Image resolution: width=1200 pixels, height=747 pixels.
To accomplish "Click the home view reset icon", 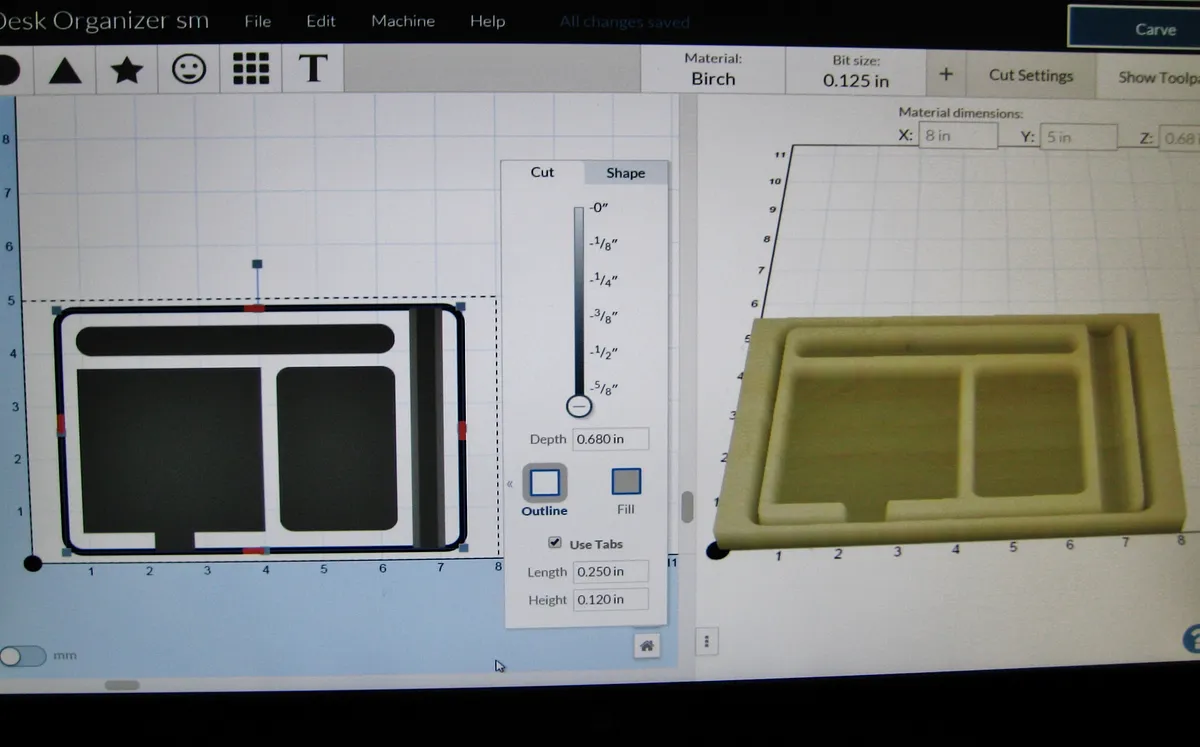I will point(646,646).
